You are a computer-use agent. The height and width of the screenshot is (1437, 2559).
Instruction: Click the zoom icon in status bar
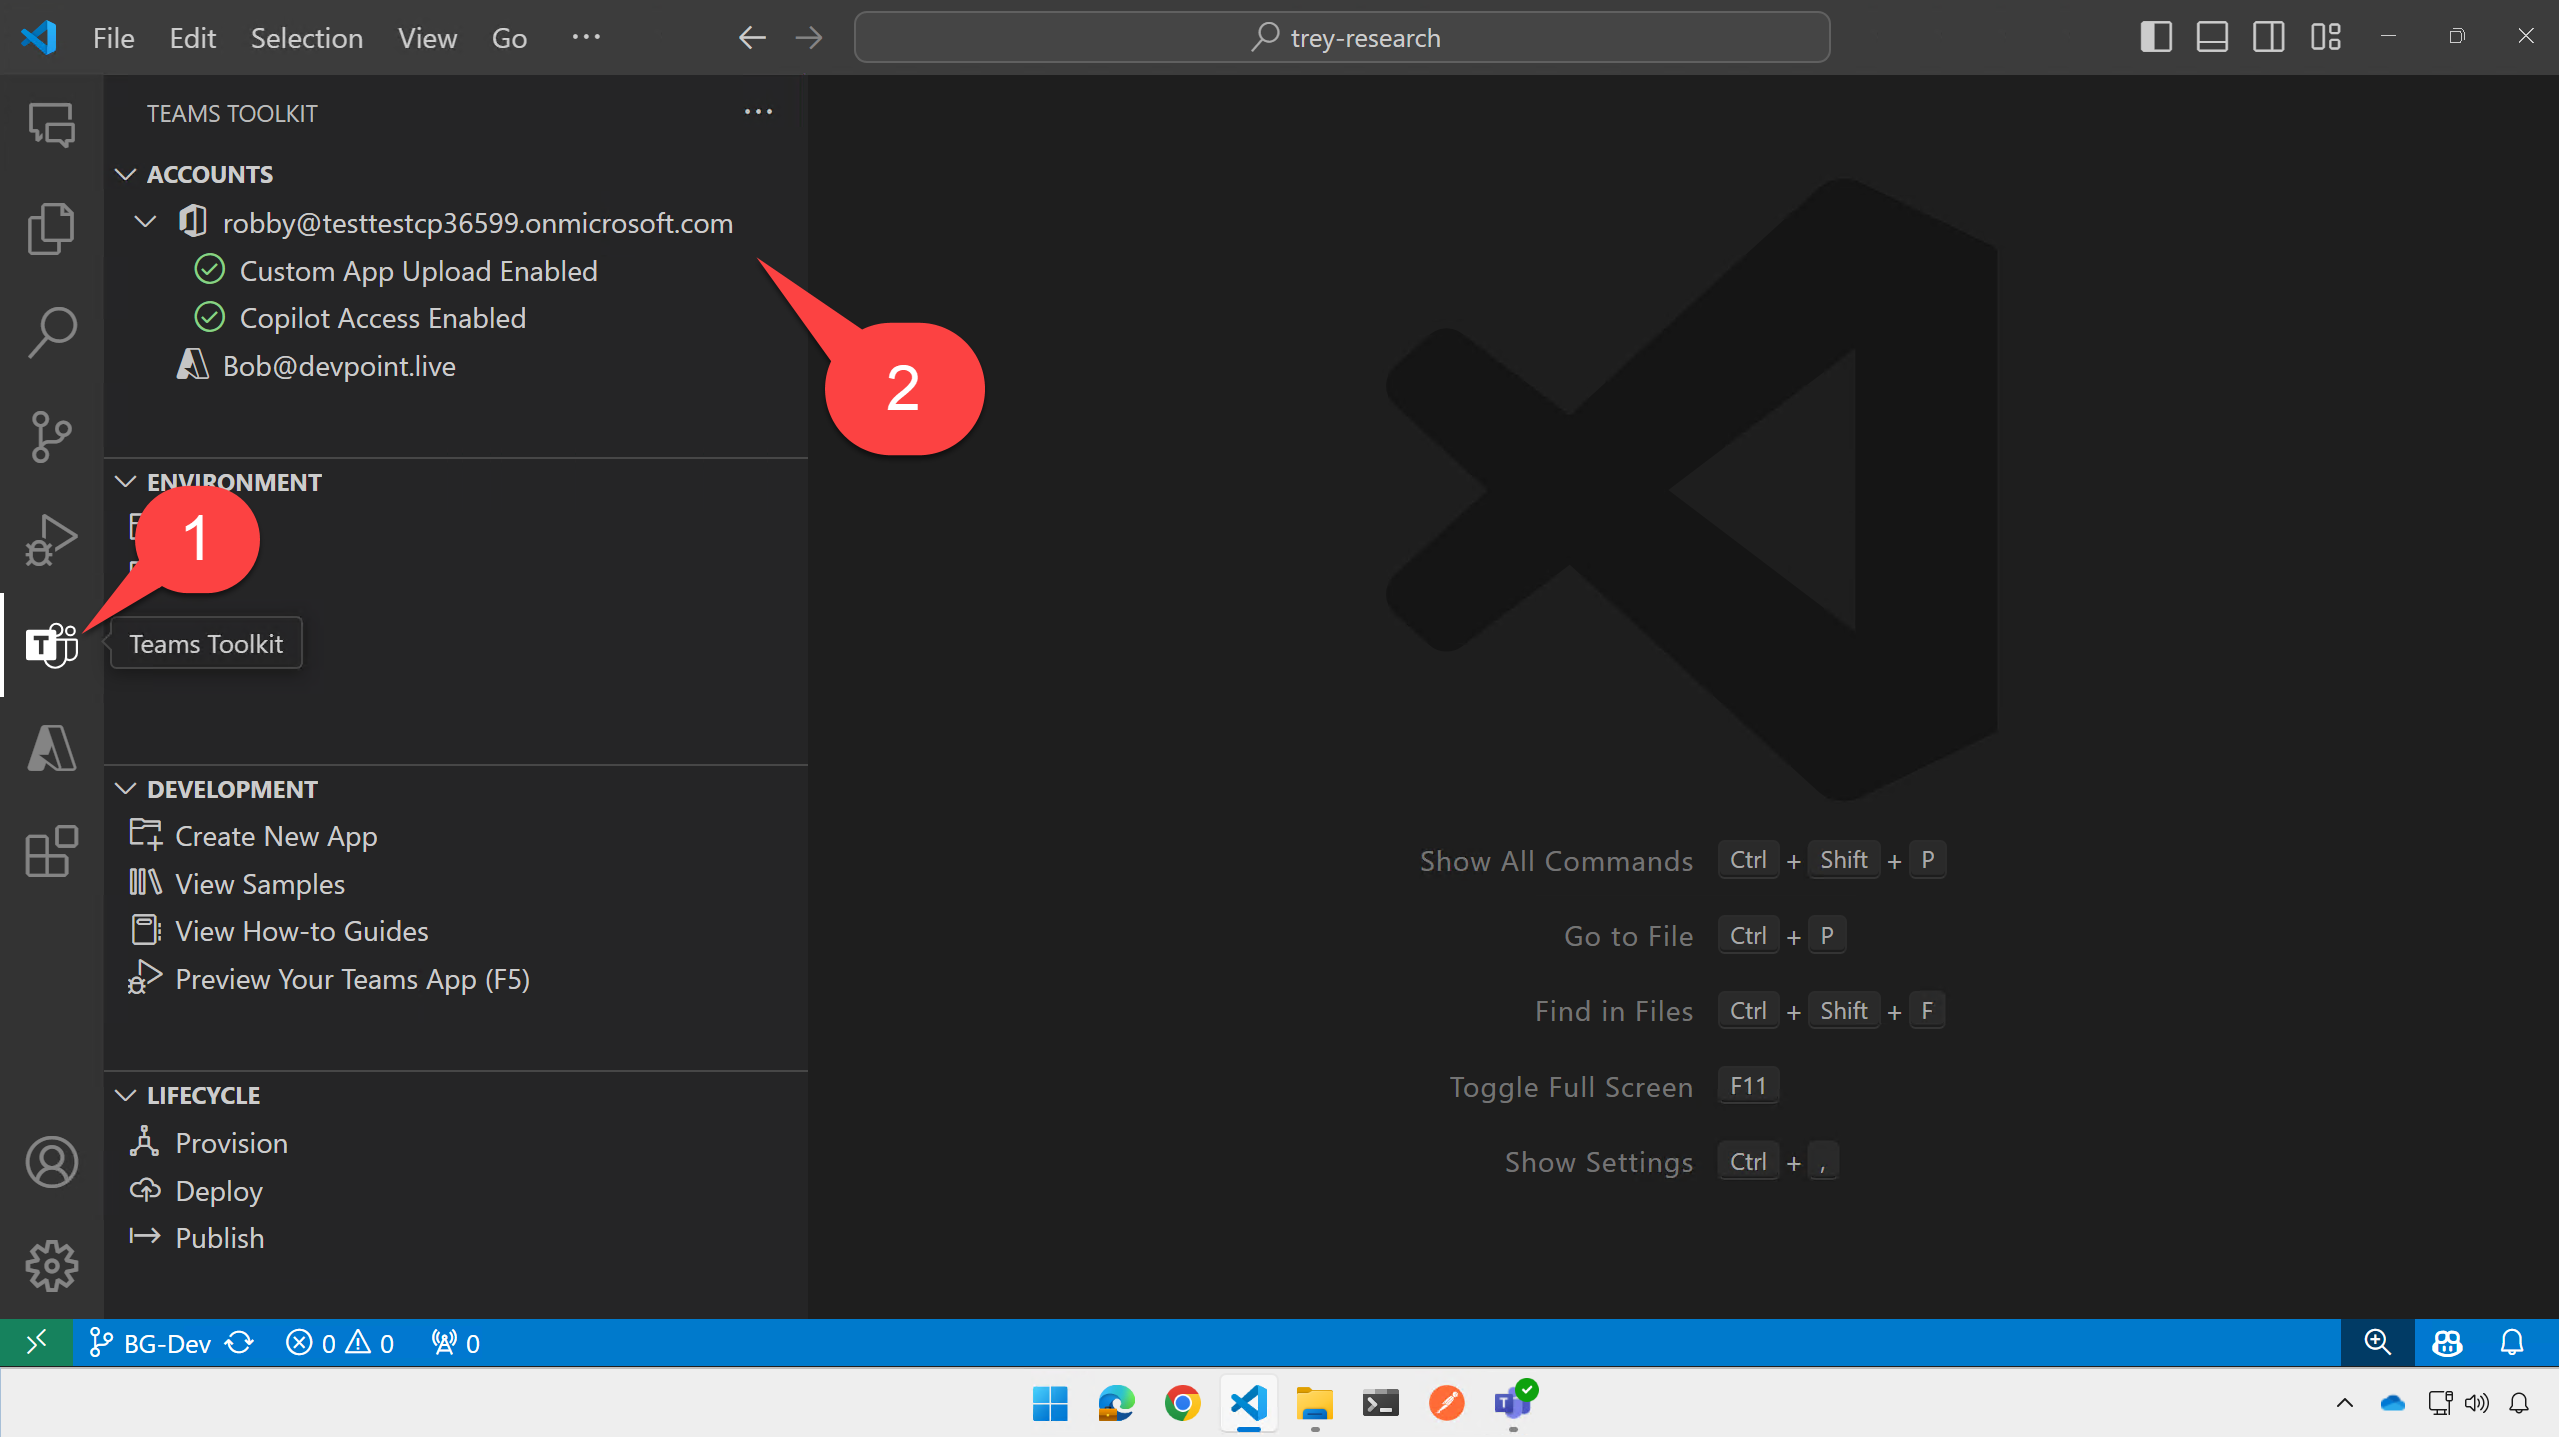point(2377,1342)
